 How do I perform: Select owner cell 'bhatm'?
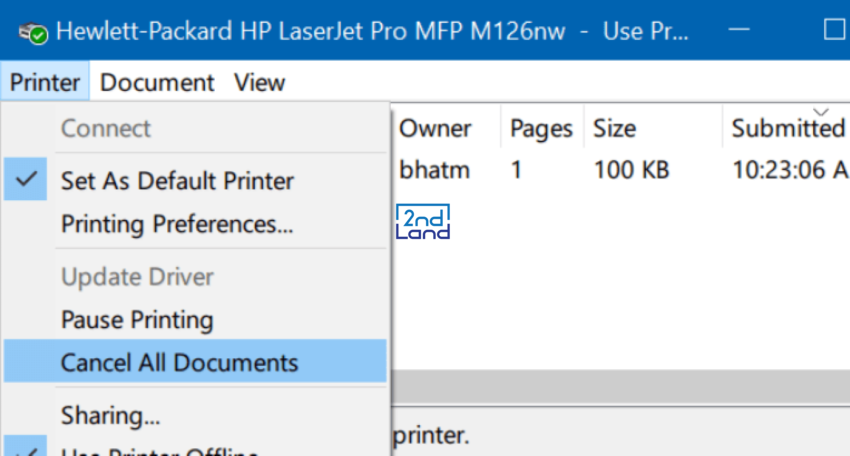[x=434, y=170]
